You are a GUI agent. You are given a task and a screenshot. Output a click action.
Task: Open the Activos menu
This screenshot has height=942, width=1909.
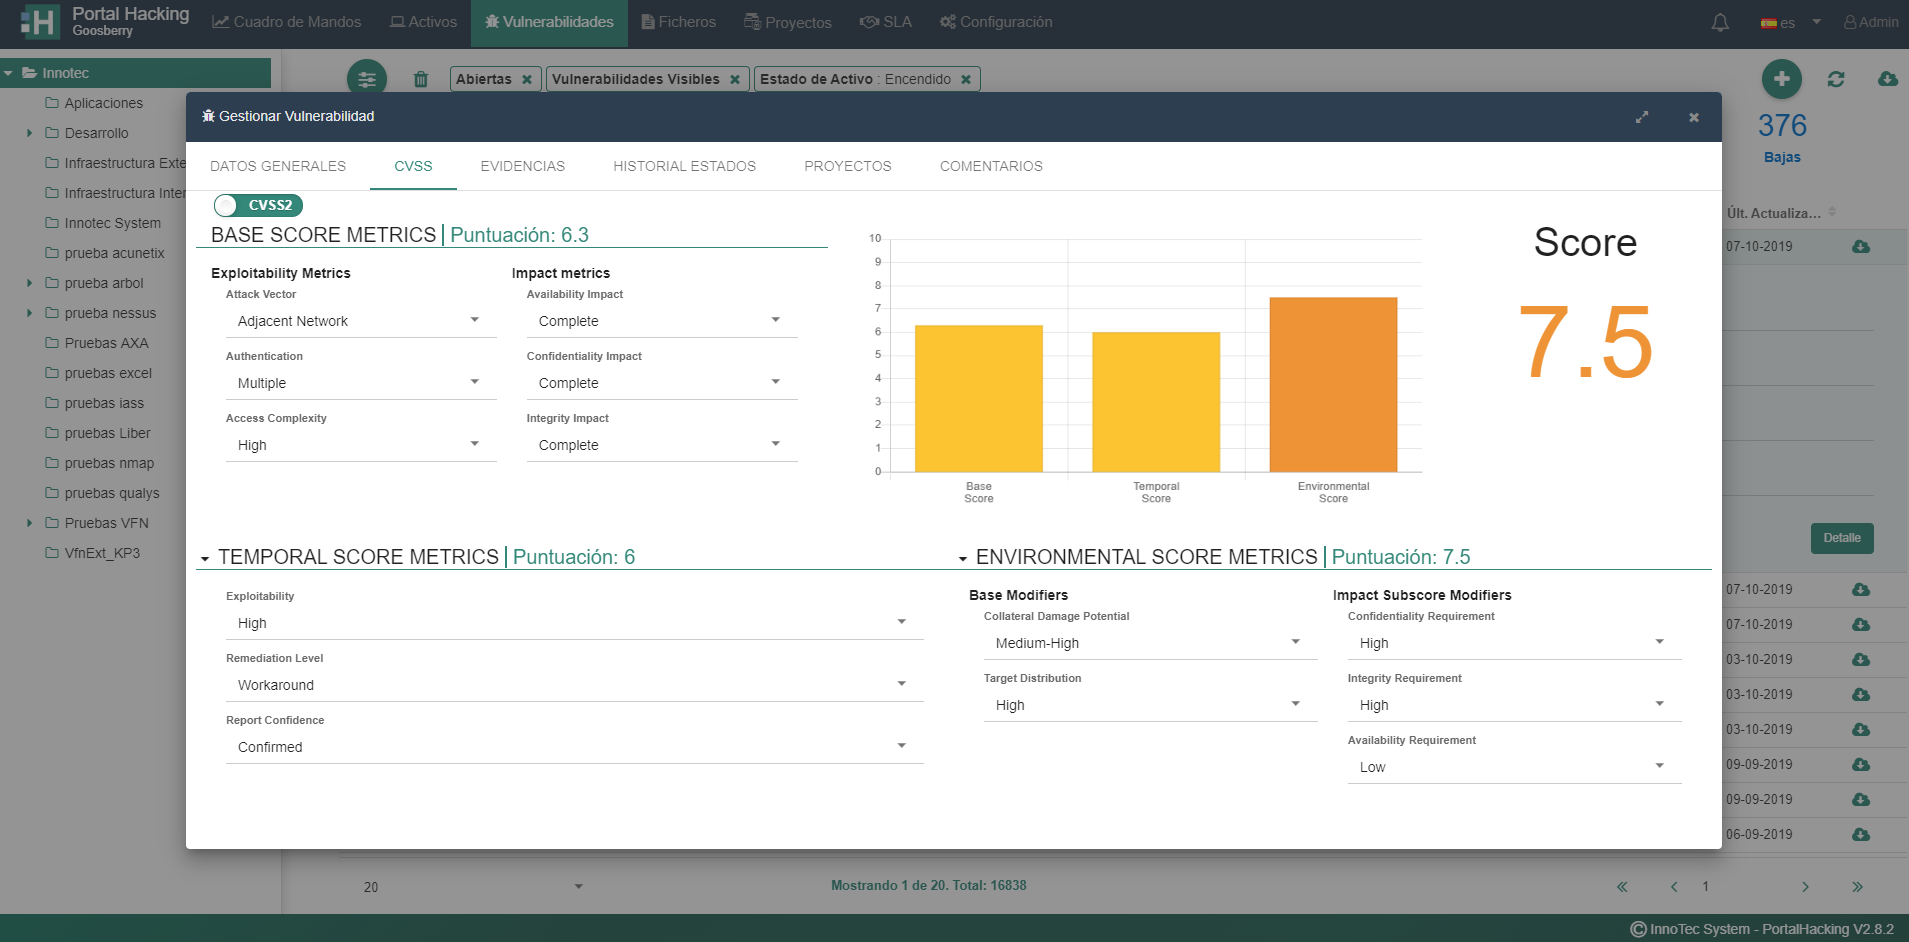(423, 22)
